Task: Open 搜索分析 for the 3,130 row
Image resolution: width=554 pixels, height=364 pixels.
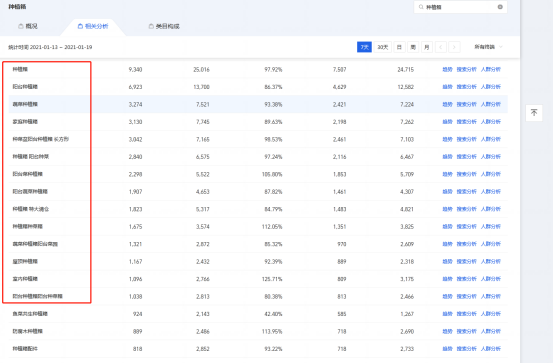Action: [466, 122]
